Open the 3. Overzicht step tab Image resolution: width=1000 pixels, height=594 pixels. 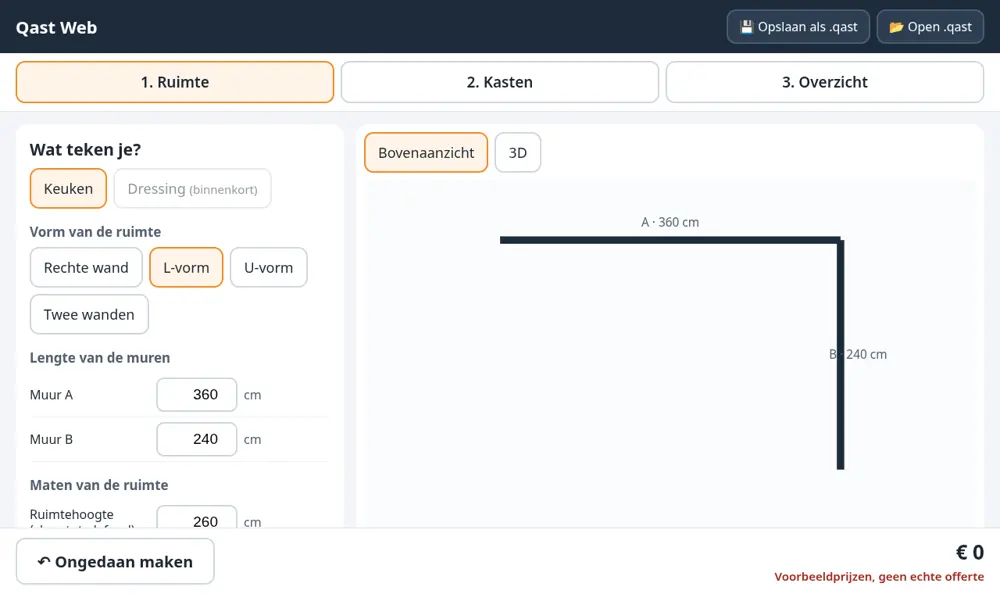click(825, 82)
